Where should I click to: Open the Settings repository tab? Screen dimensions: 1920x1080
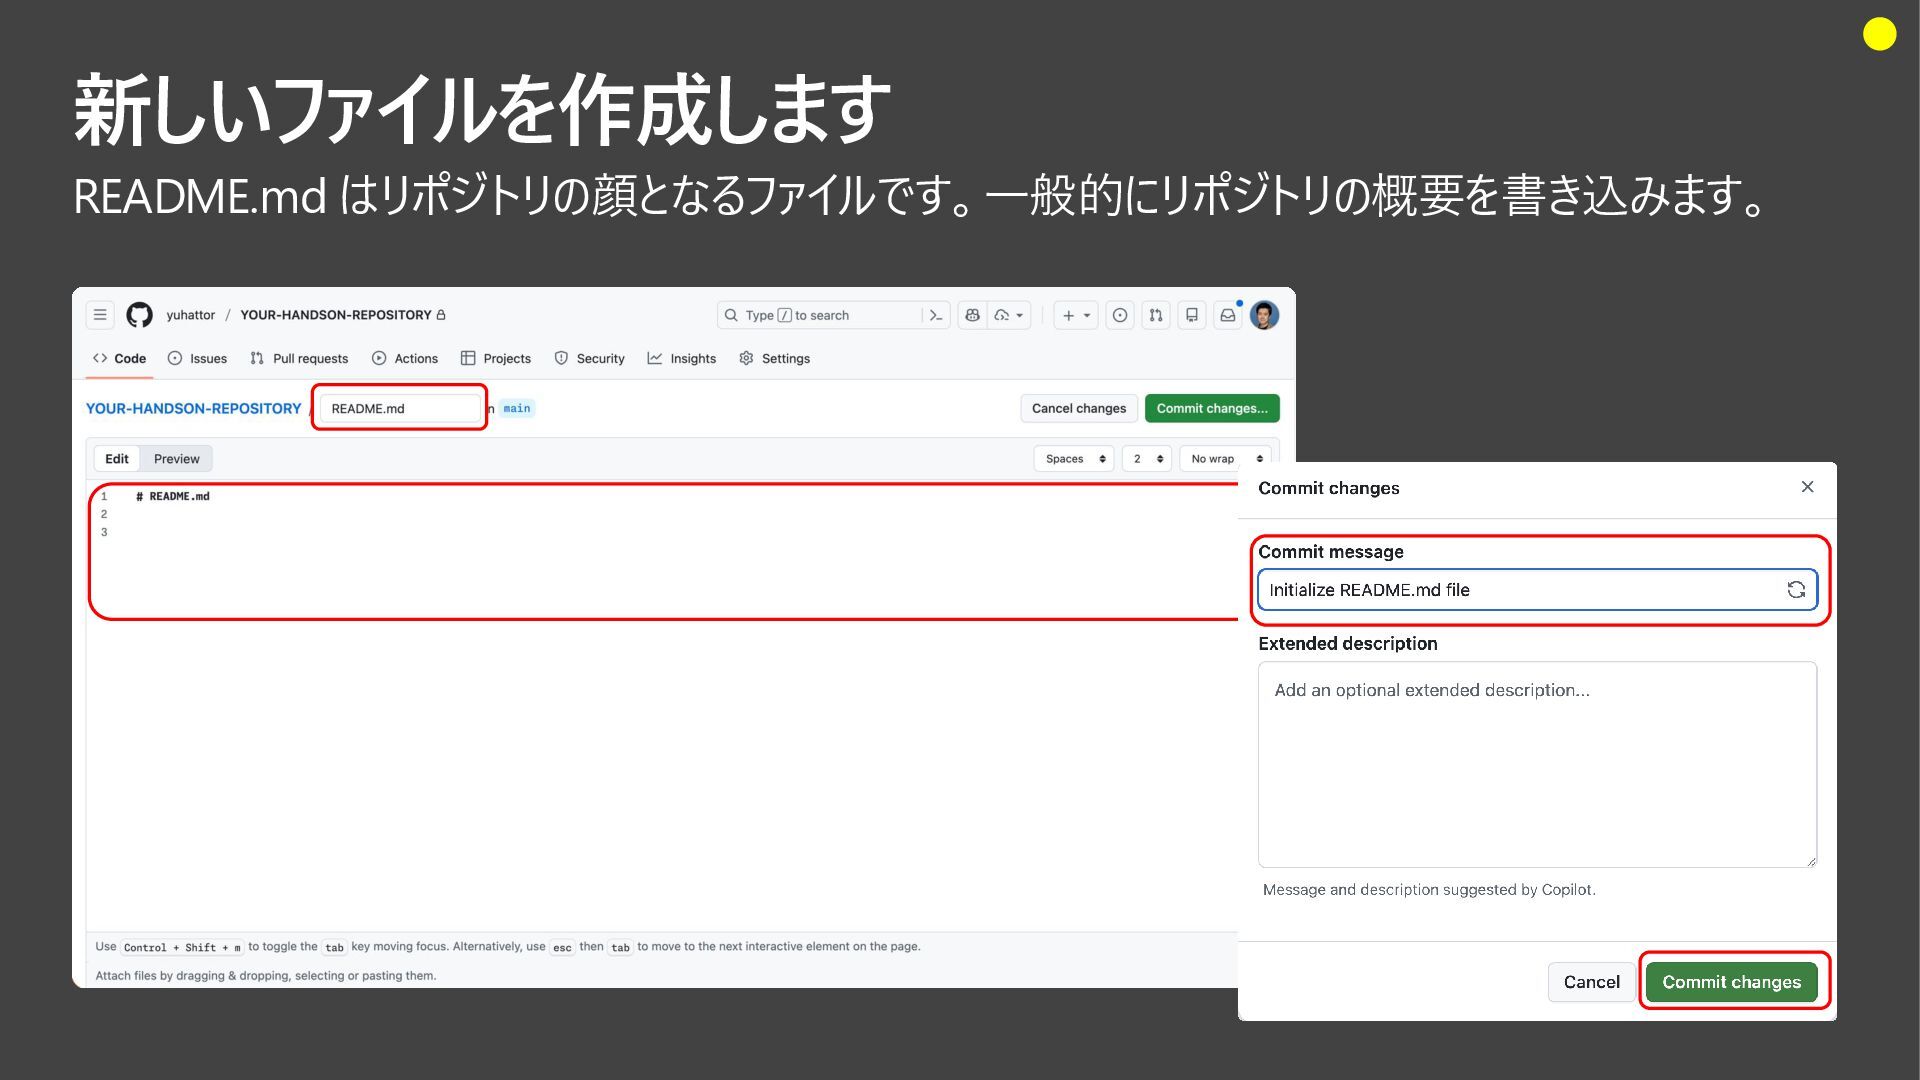click(x=775, y=358)
